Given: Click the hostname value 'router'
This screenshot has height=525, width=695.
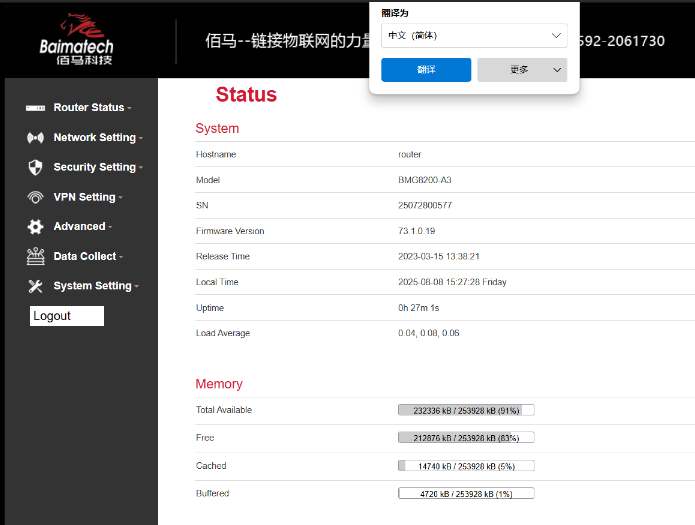Looking at the screenshot, I should [x=410, y=154].
